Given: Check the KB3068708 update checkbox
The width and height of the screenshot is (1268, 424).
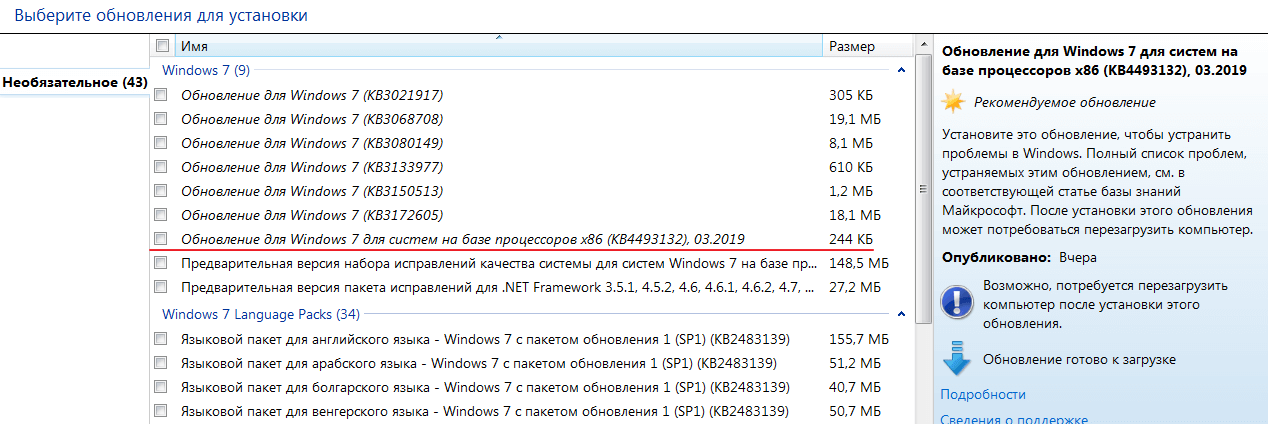Looking at the screenshot, I should tap(161, 119).
